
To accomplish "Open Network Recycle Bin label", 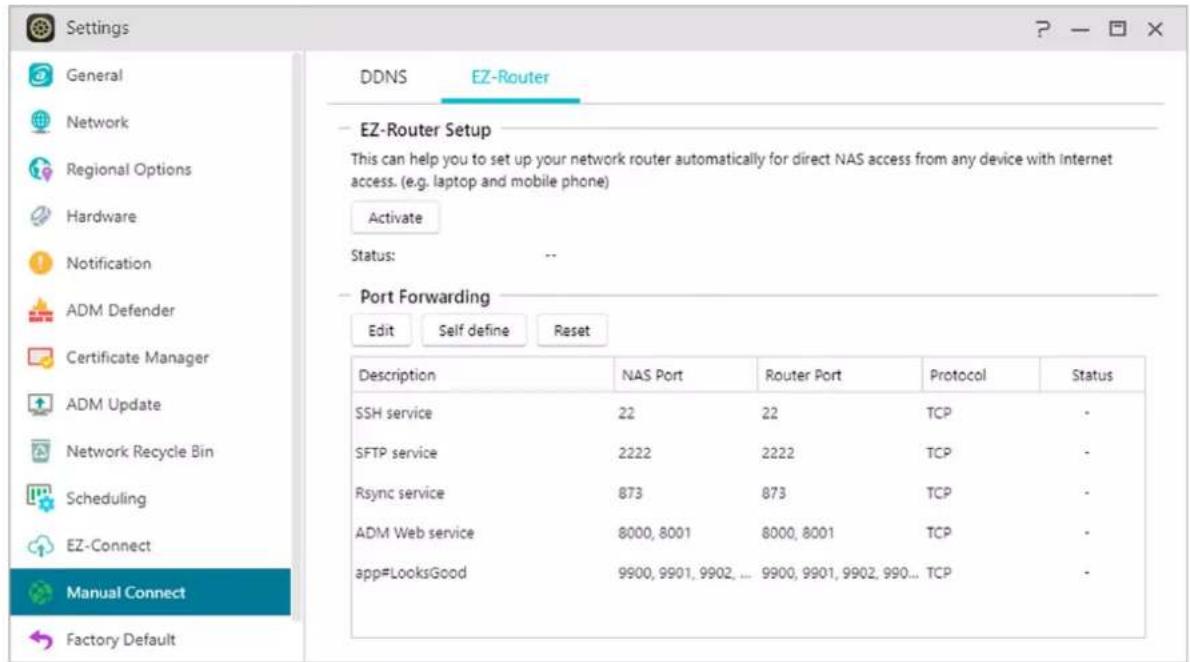I will [140, 452].
